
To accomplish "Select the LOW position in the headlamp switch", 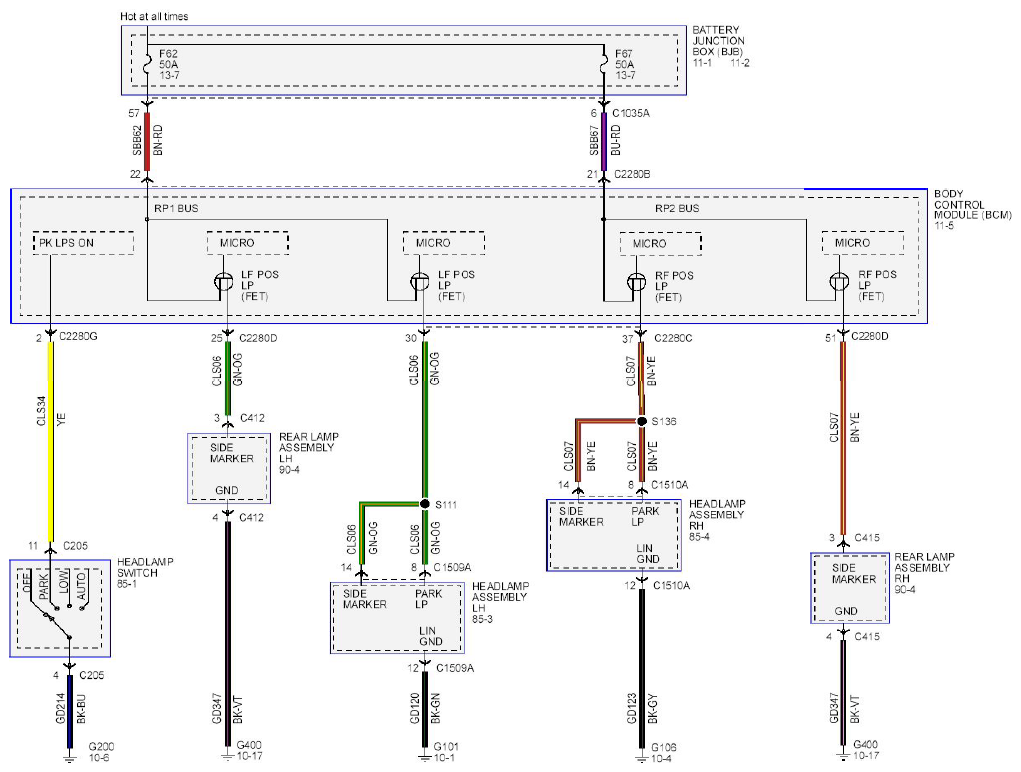I will point(64,583).
